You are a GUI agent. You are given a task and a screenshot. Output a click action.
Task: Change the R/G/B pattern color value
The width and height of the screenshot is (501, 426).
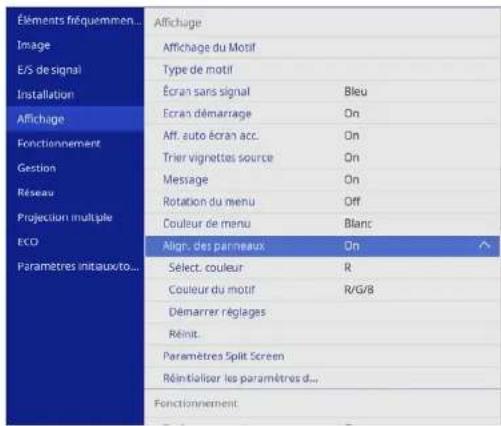pos(359,289)
